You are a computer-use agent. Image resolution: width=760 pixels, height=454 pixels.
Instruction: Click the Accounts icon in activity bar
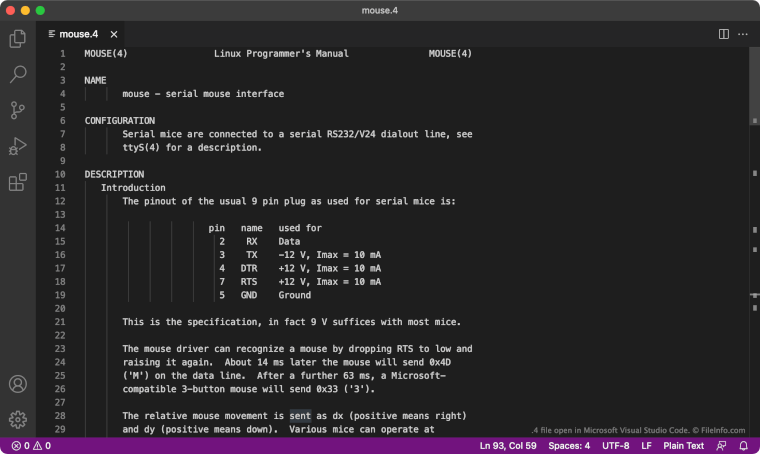pos(17,384)
